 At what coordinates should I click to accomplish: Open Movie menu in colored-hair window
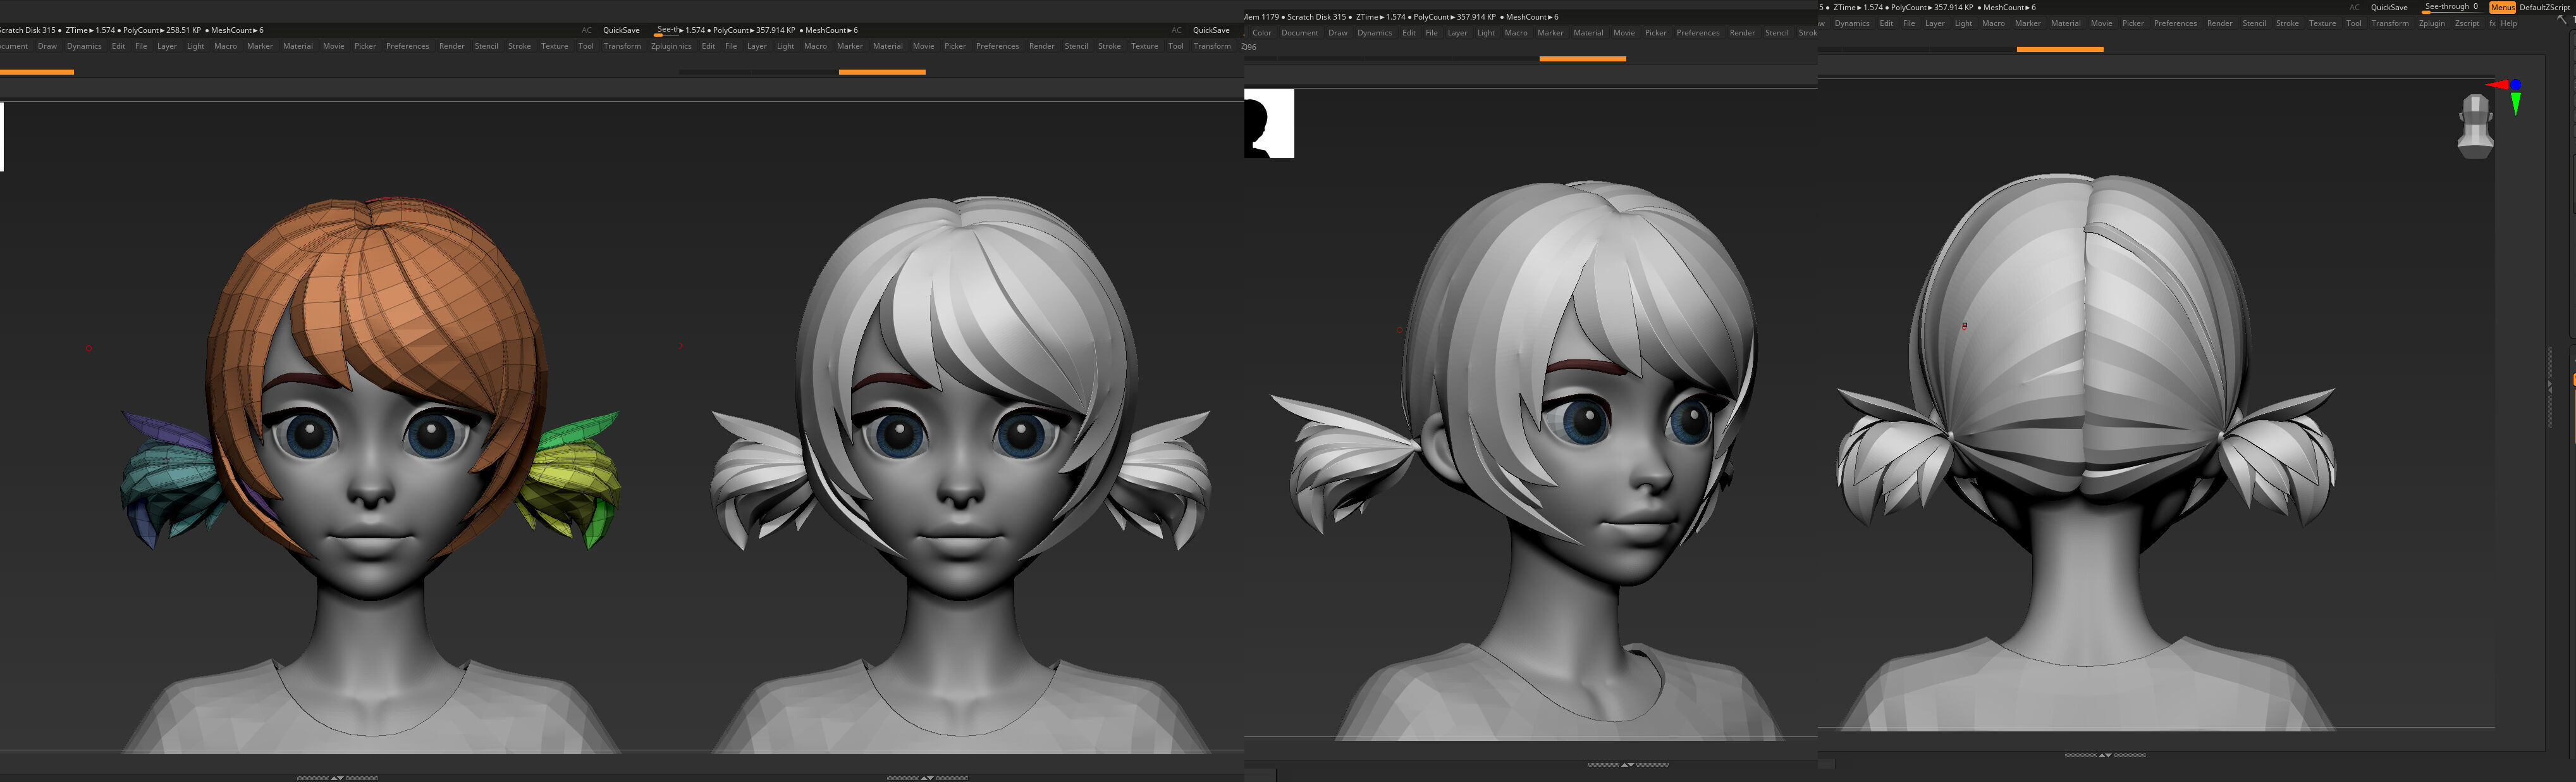pyautogui.click(x=333, y=46)
